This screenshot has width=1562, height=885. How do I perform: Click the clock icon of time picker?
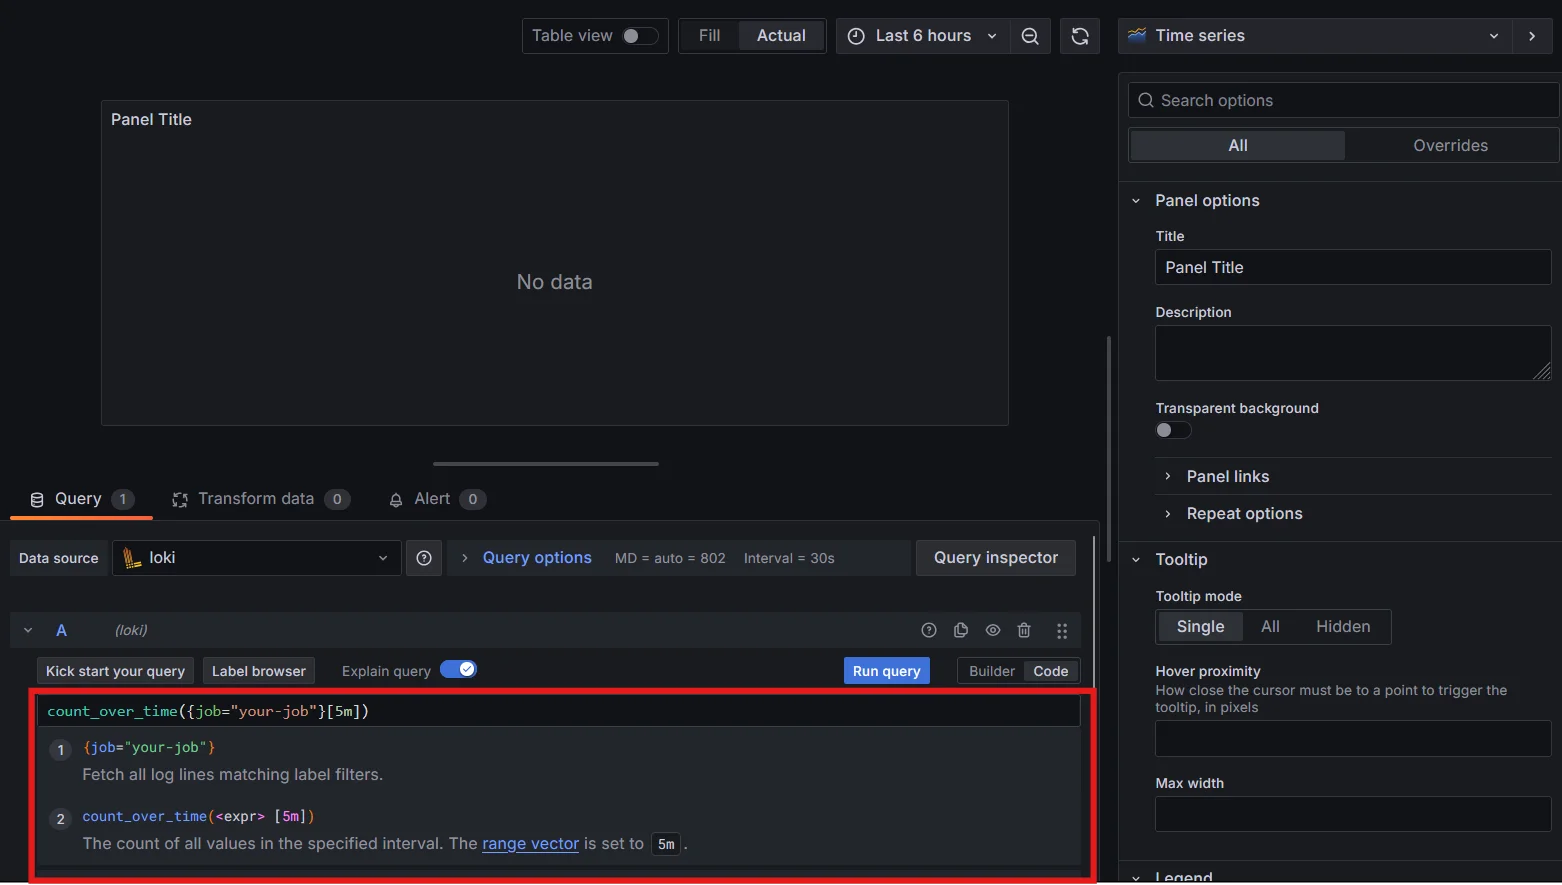coord(856,36)
